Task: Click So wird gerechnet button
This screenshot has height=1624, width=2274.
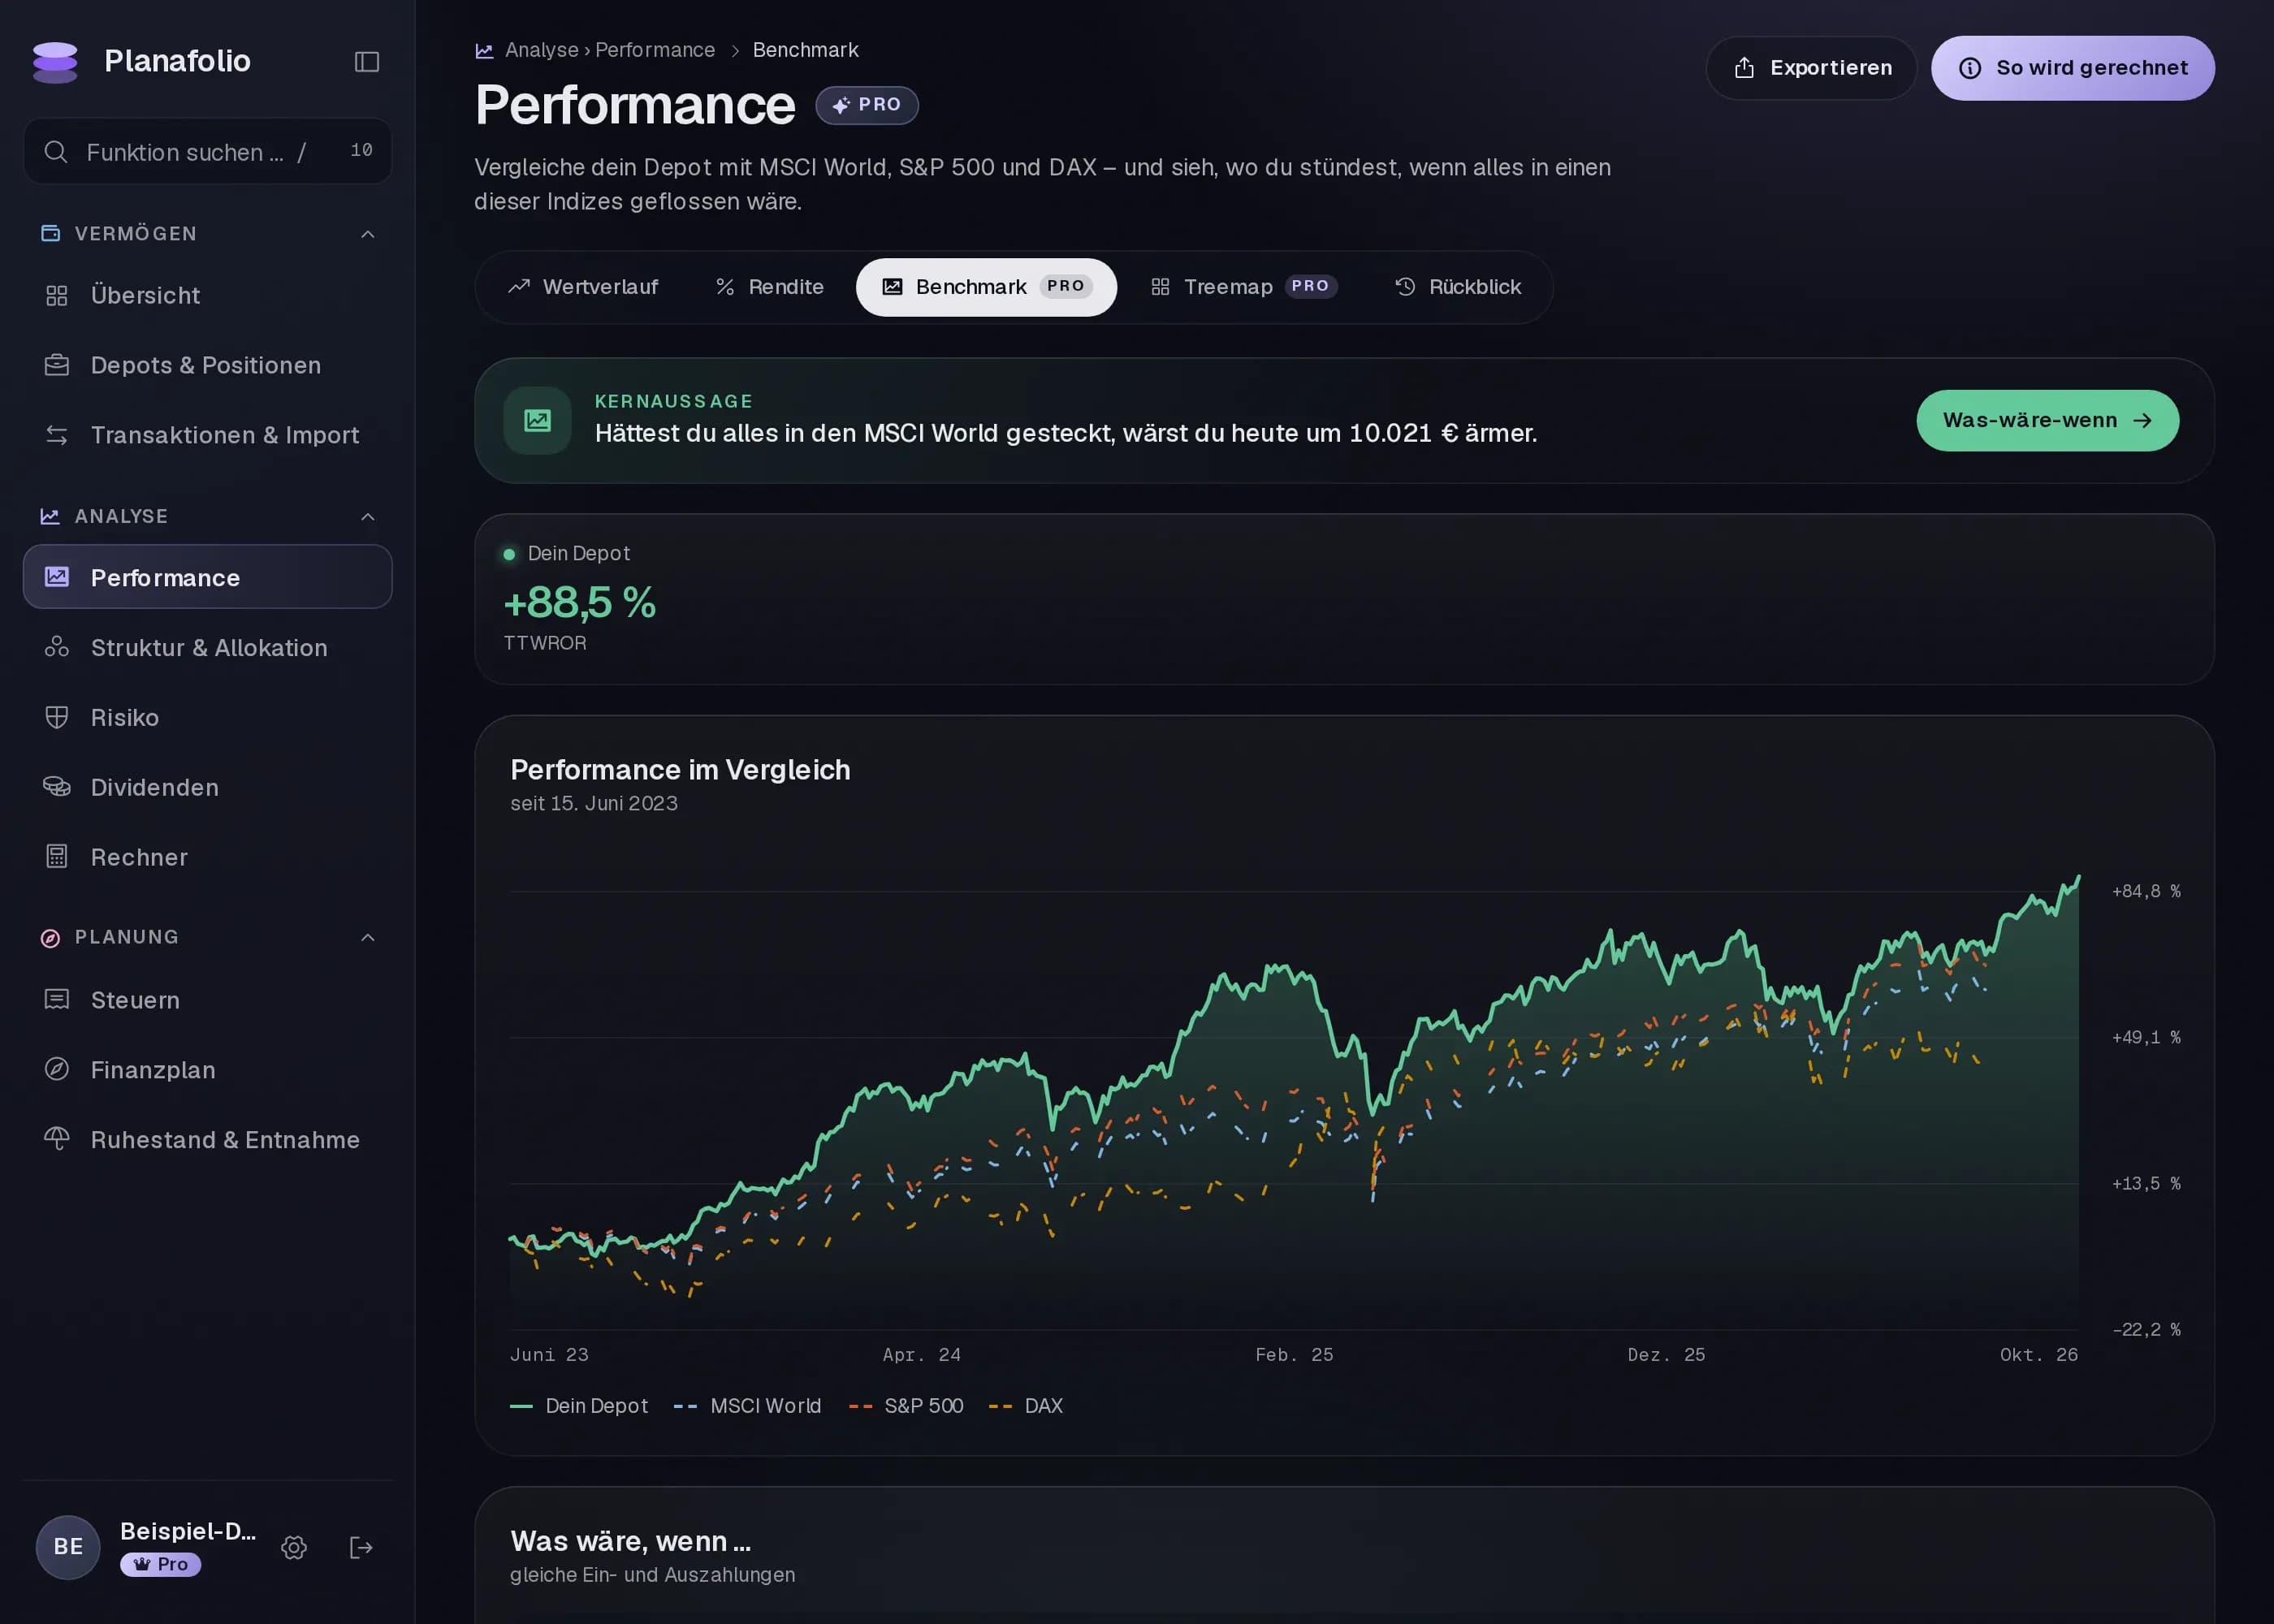Action: 2072,68
